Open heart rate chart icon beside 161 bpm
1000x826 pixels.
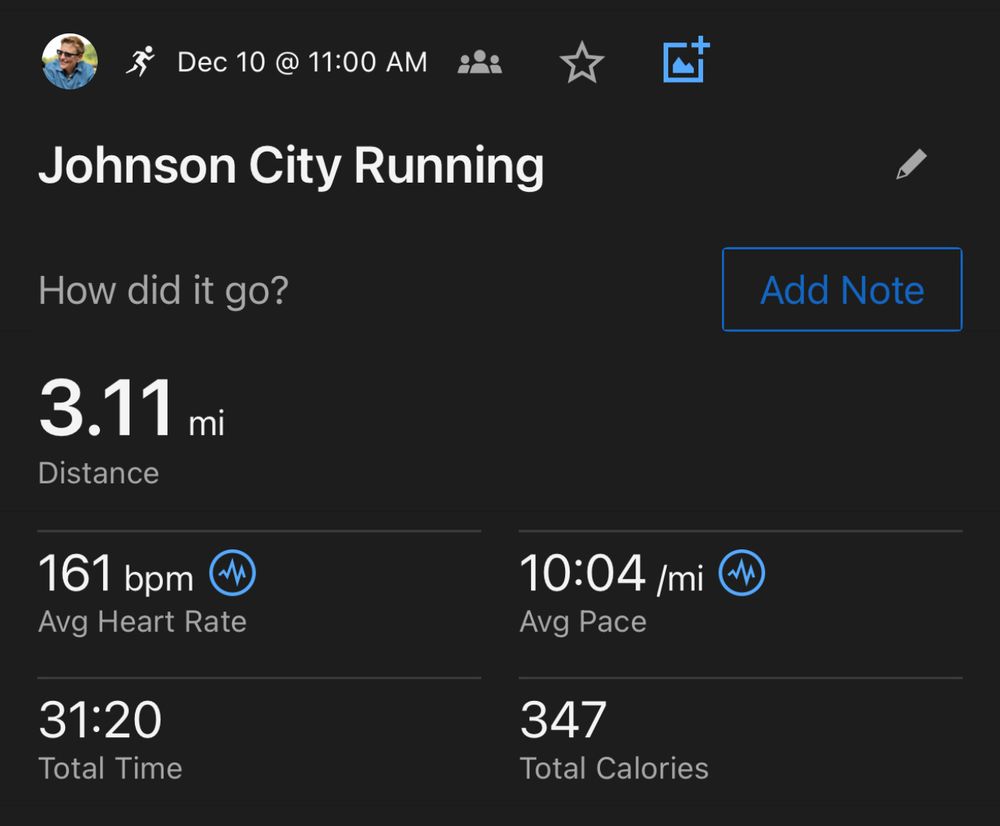pos(232,573)
